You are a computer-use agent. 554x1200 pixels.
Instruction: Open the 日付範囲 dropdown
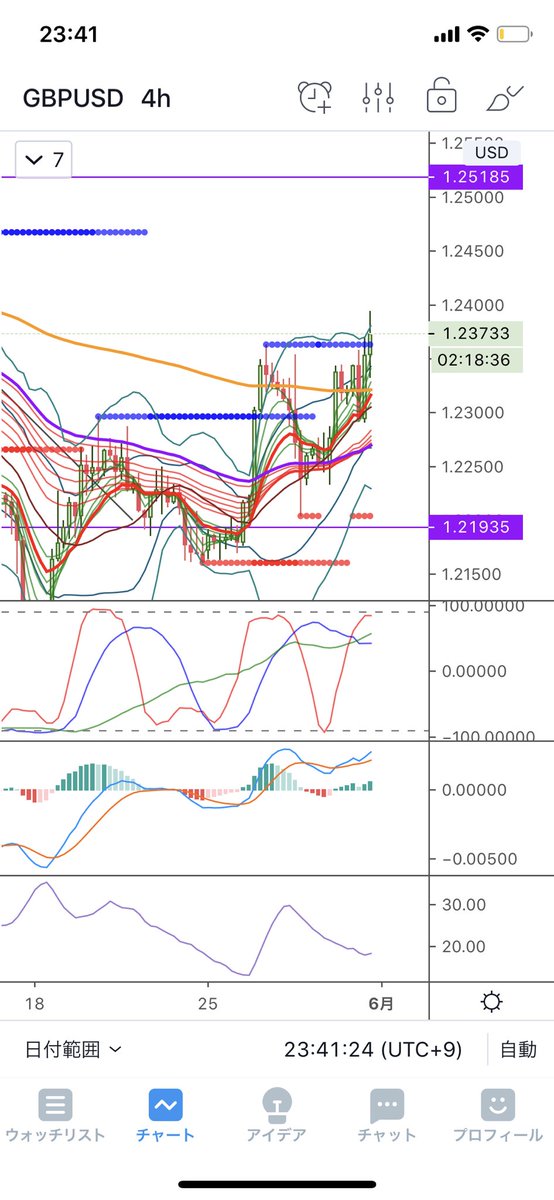[x=74, y=1049]
